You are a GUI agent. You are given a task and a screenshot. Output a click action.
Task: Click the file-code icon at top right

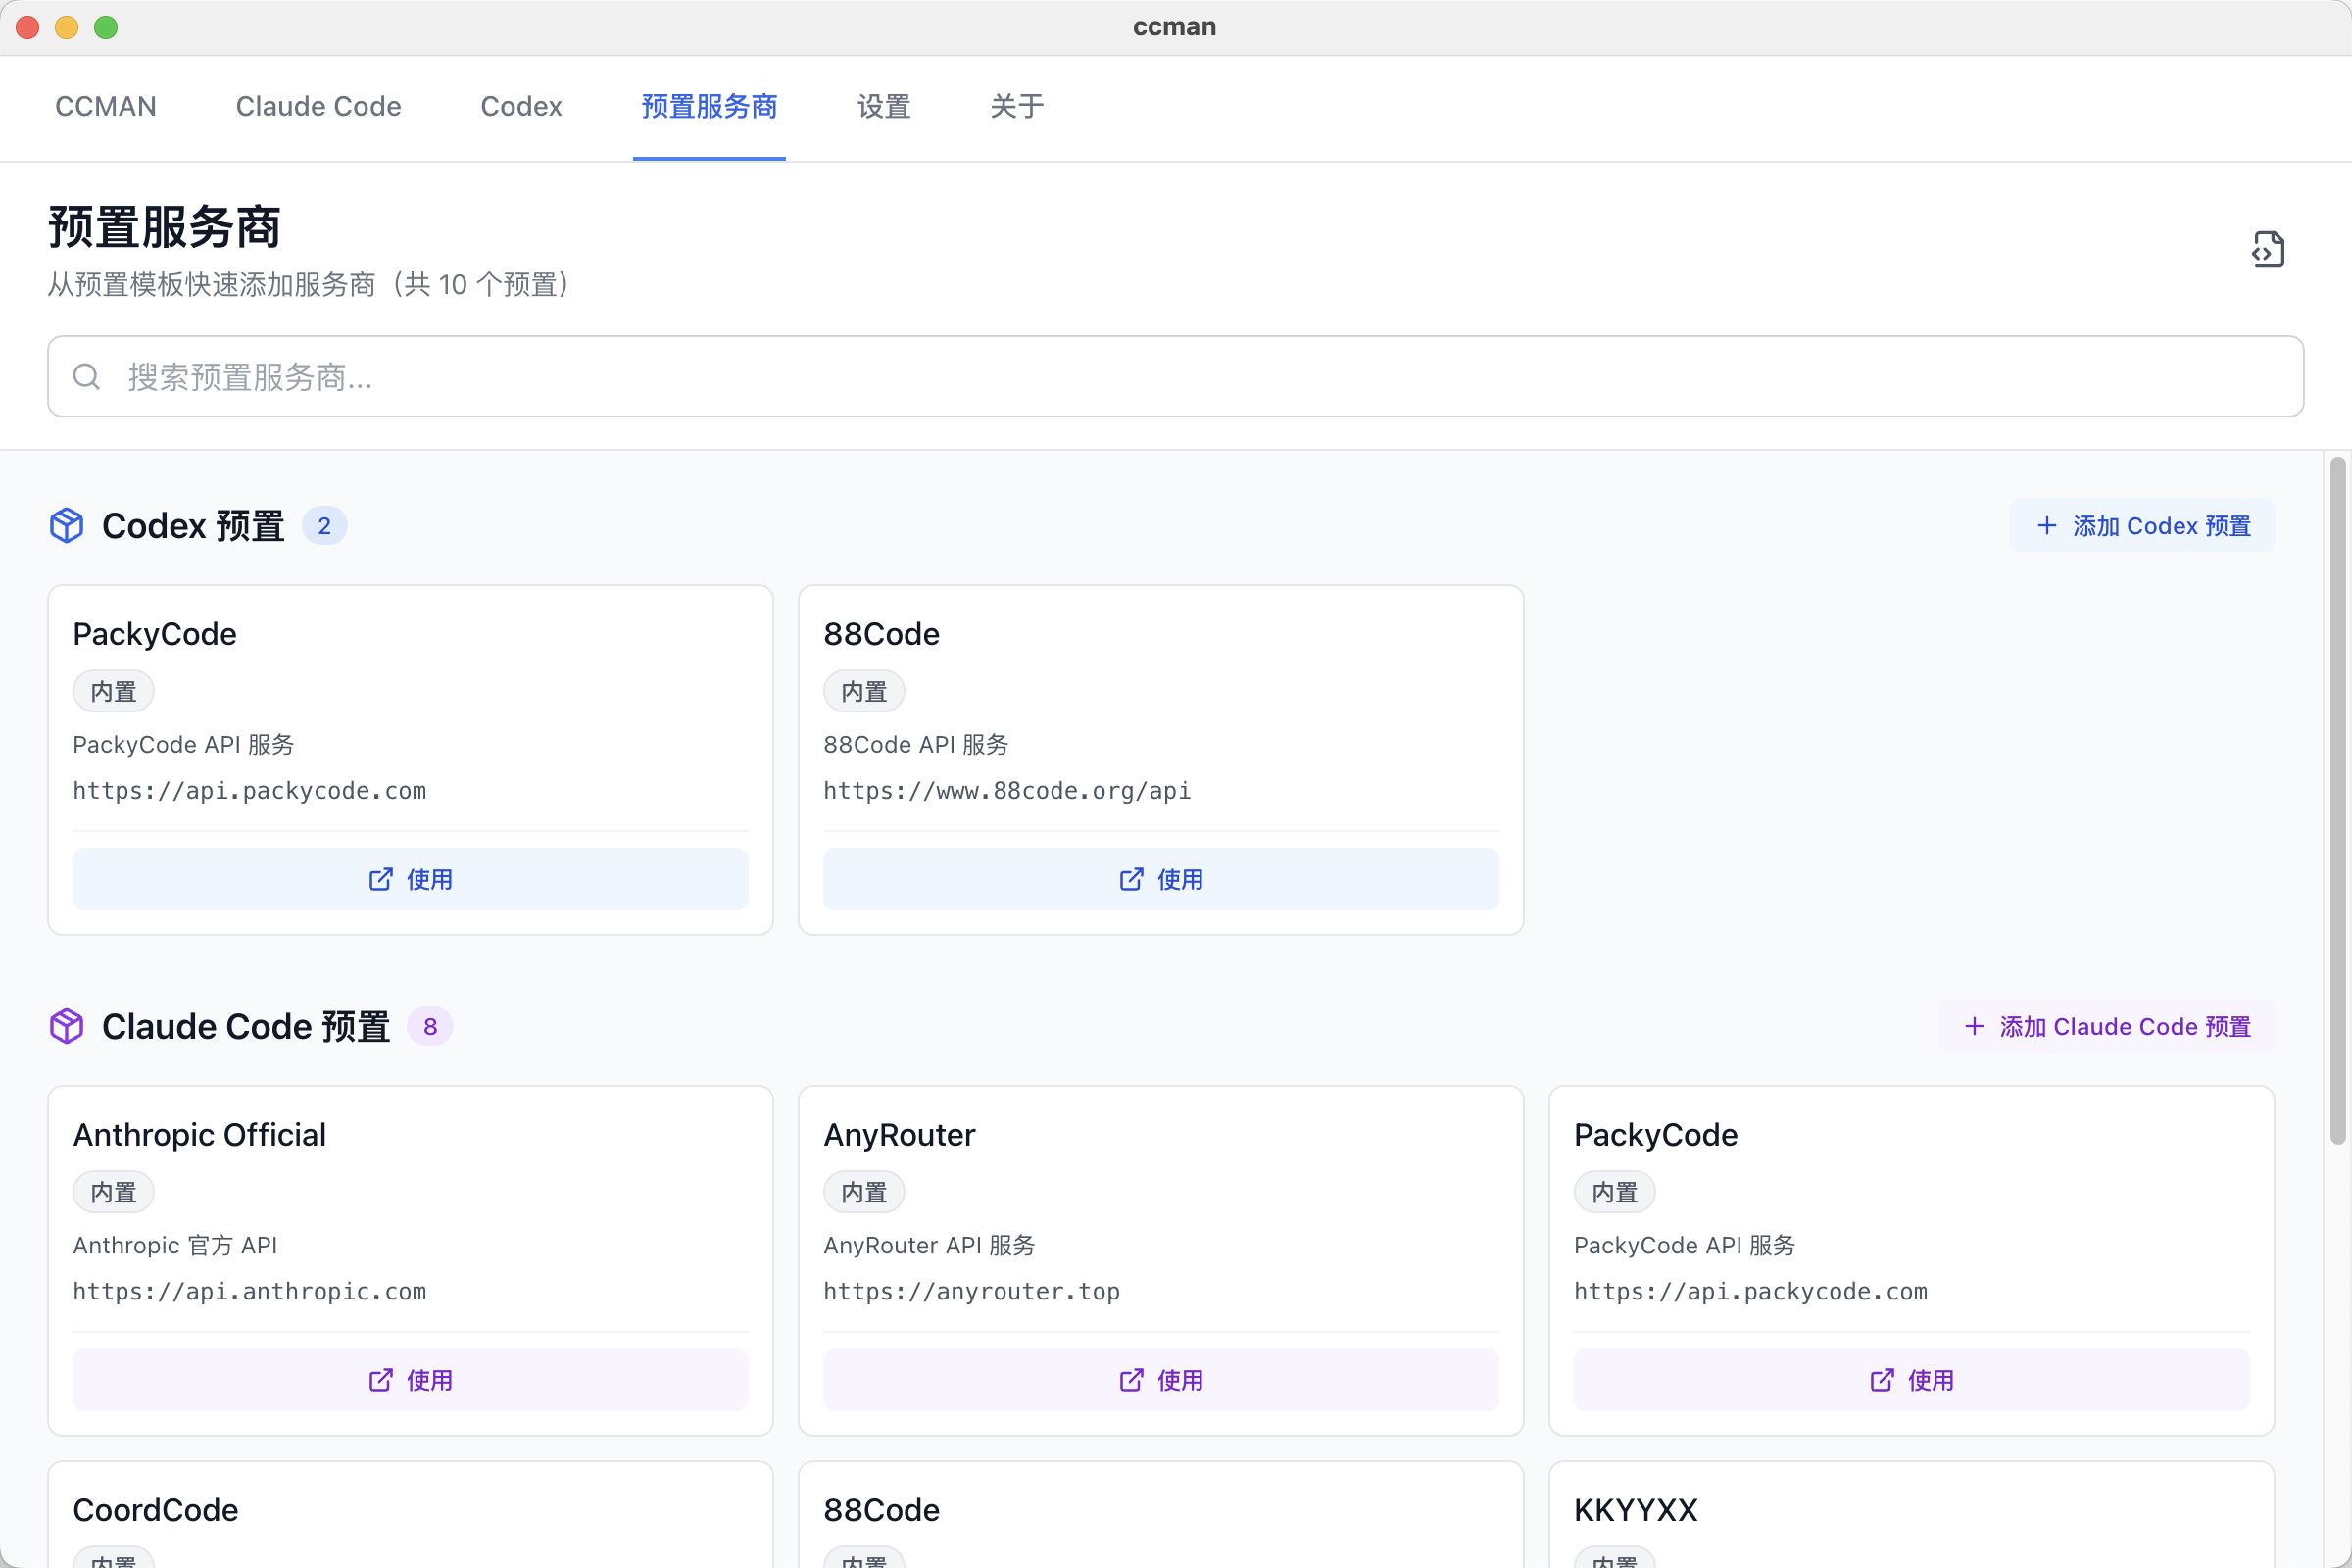(2268, 249)
